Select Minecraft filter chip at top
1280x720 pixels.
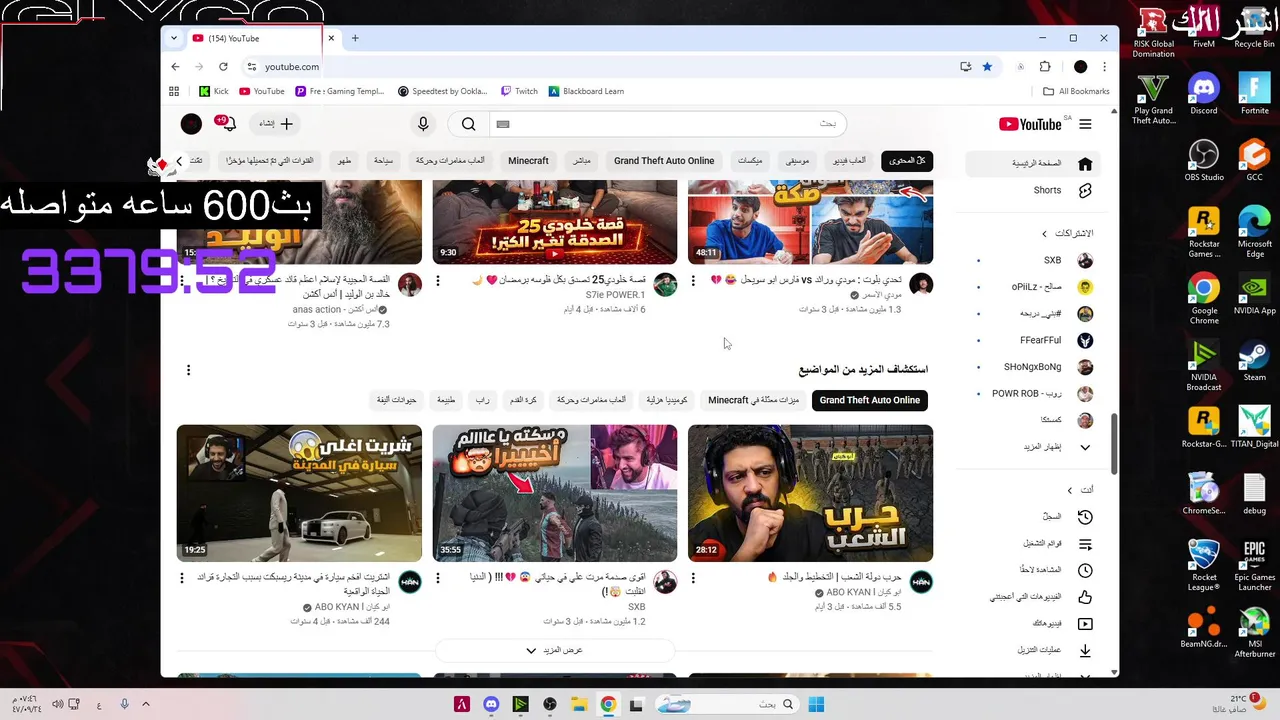(528, 160)
